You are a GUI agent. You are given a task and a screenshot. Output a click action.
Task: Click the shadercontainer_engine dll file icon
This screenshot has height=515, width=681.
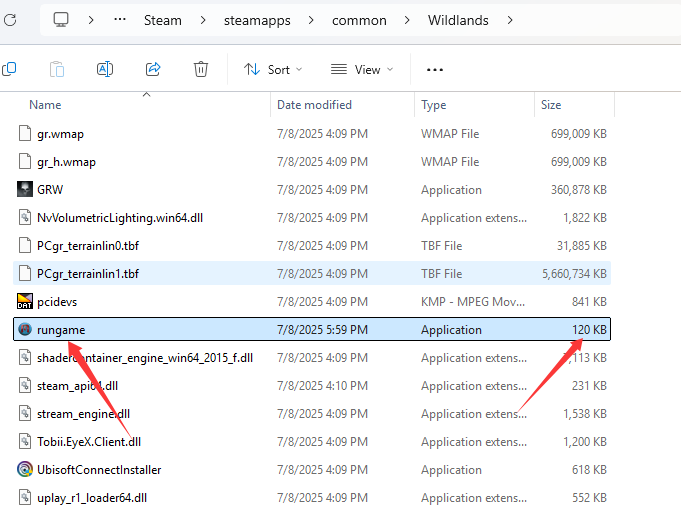[25, 357]
